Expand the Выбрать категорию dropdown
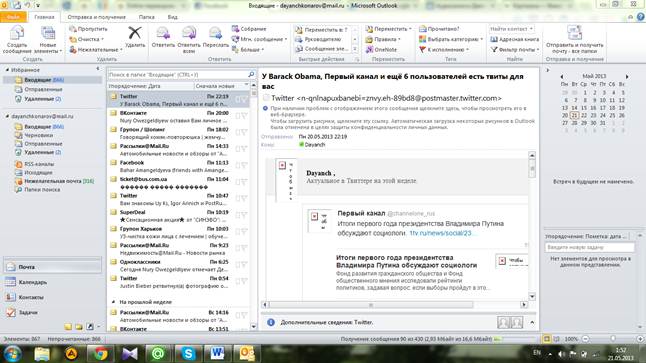646x363 pixels. click(x=451, y=39)
